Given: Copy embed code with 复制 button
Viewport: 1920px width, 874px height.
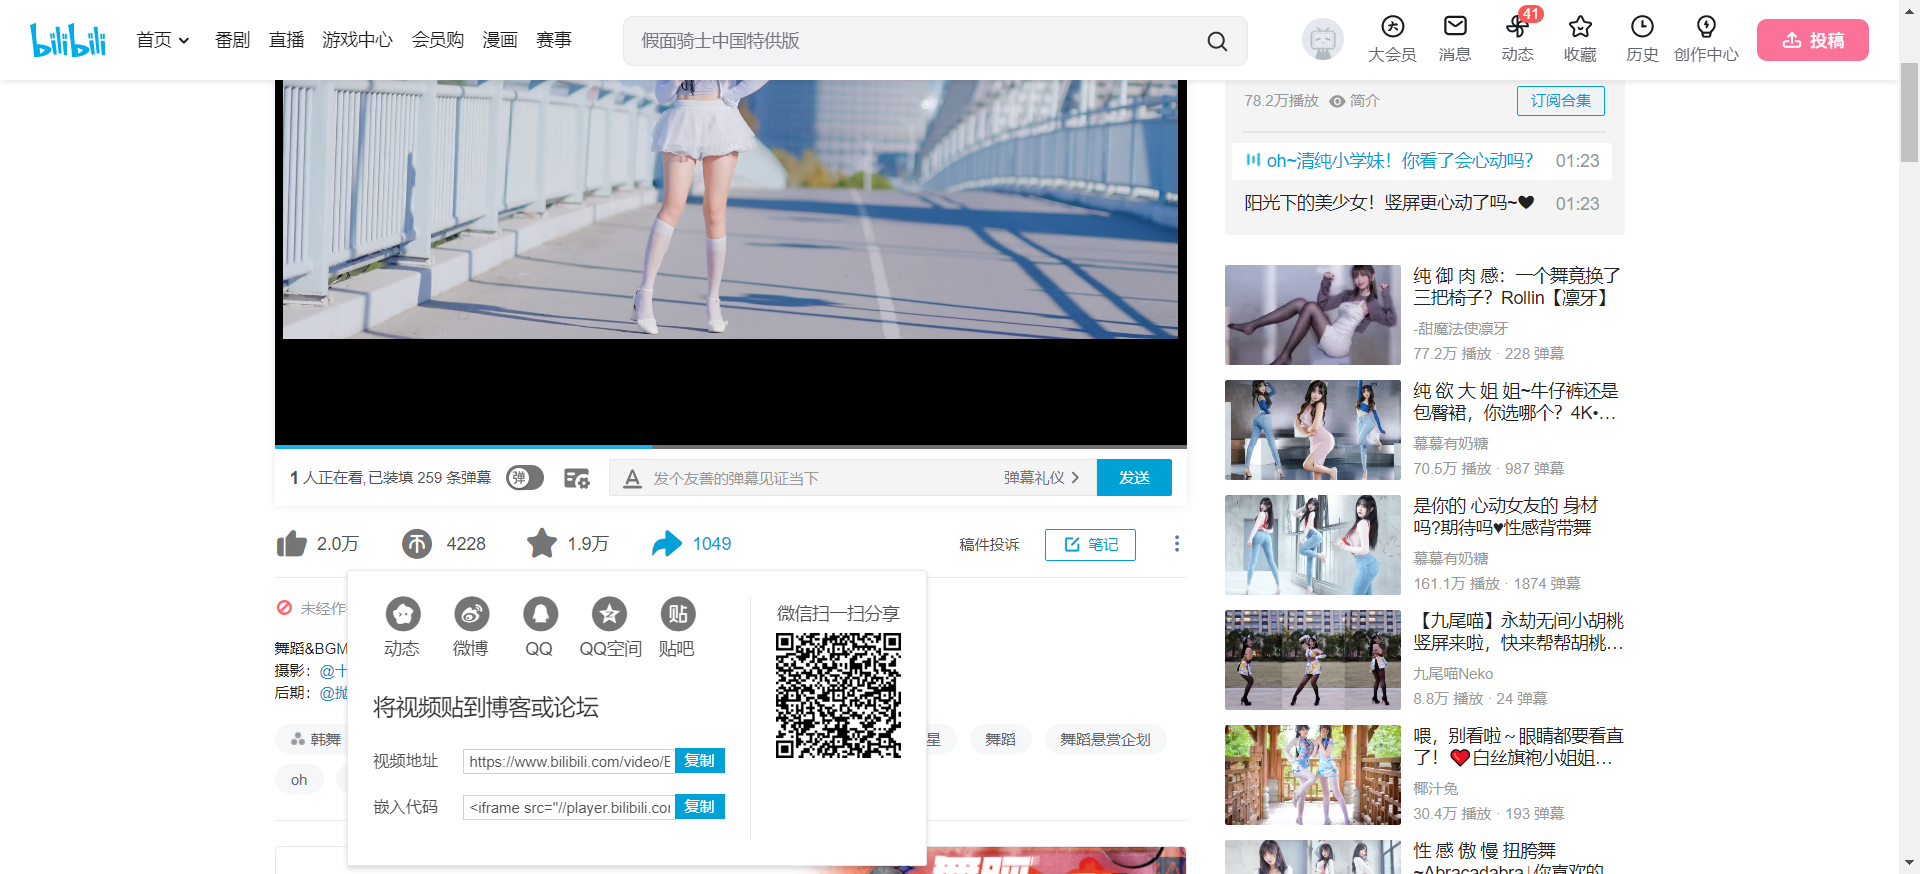Looking at the screenshot, I should 700,807.
